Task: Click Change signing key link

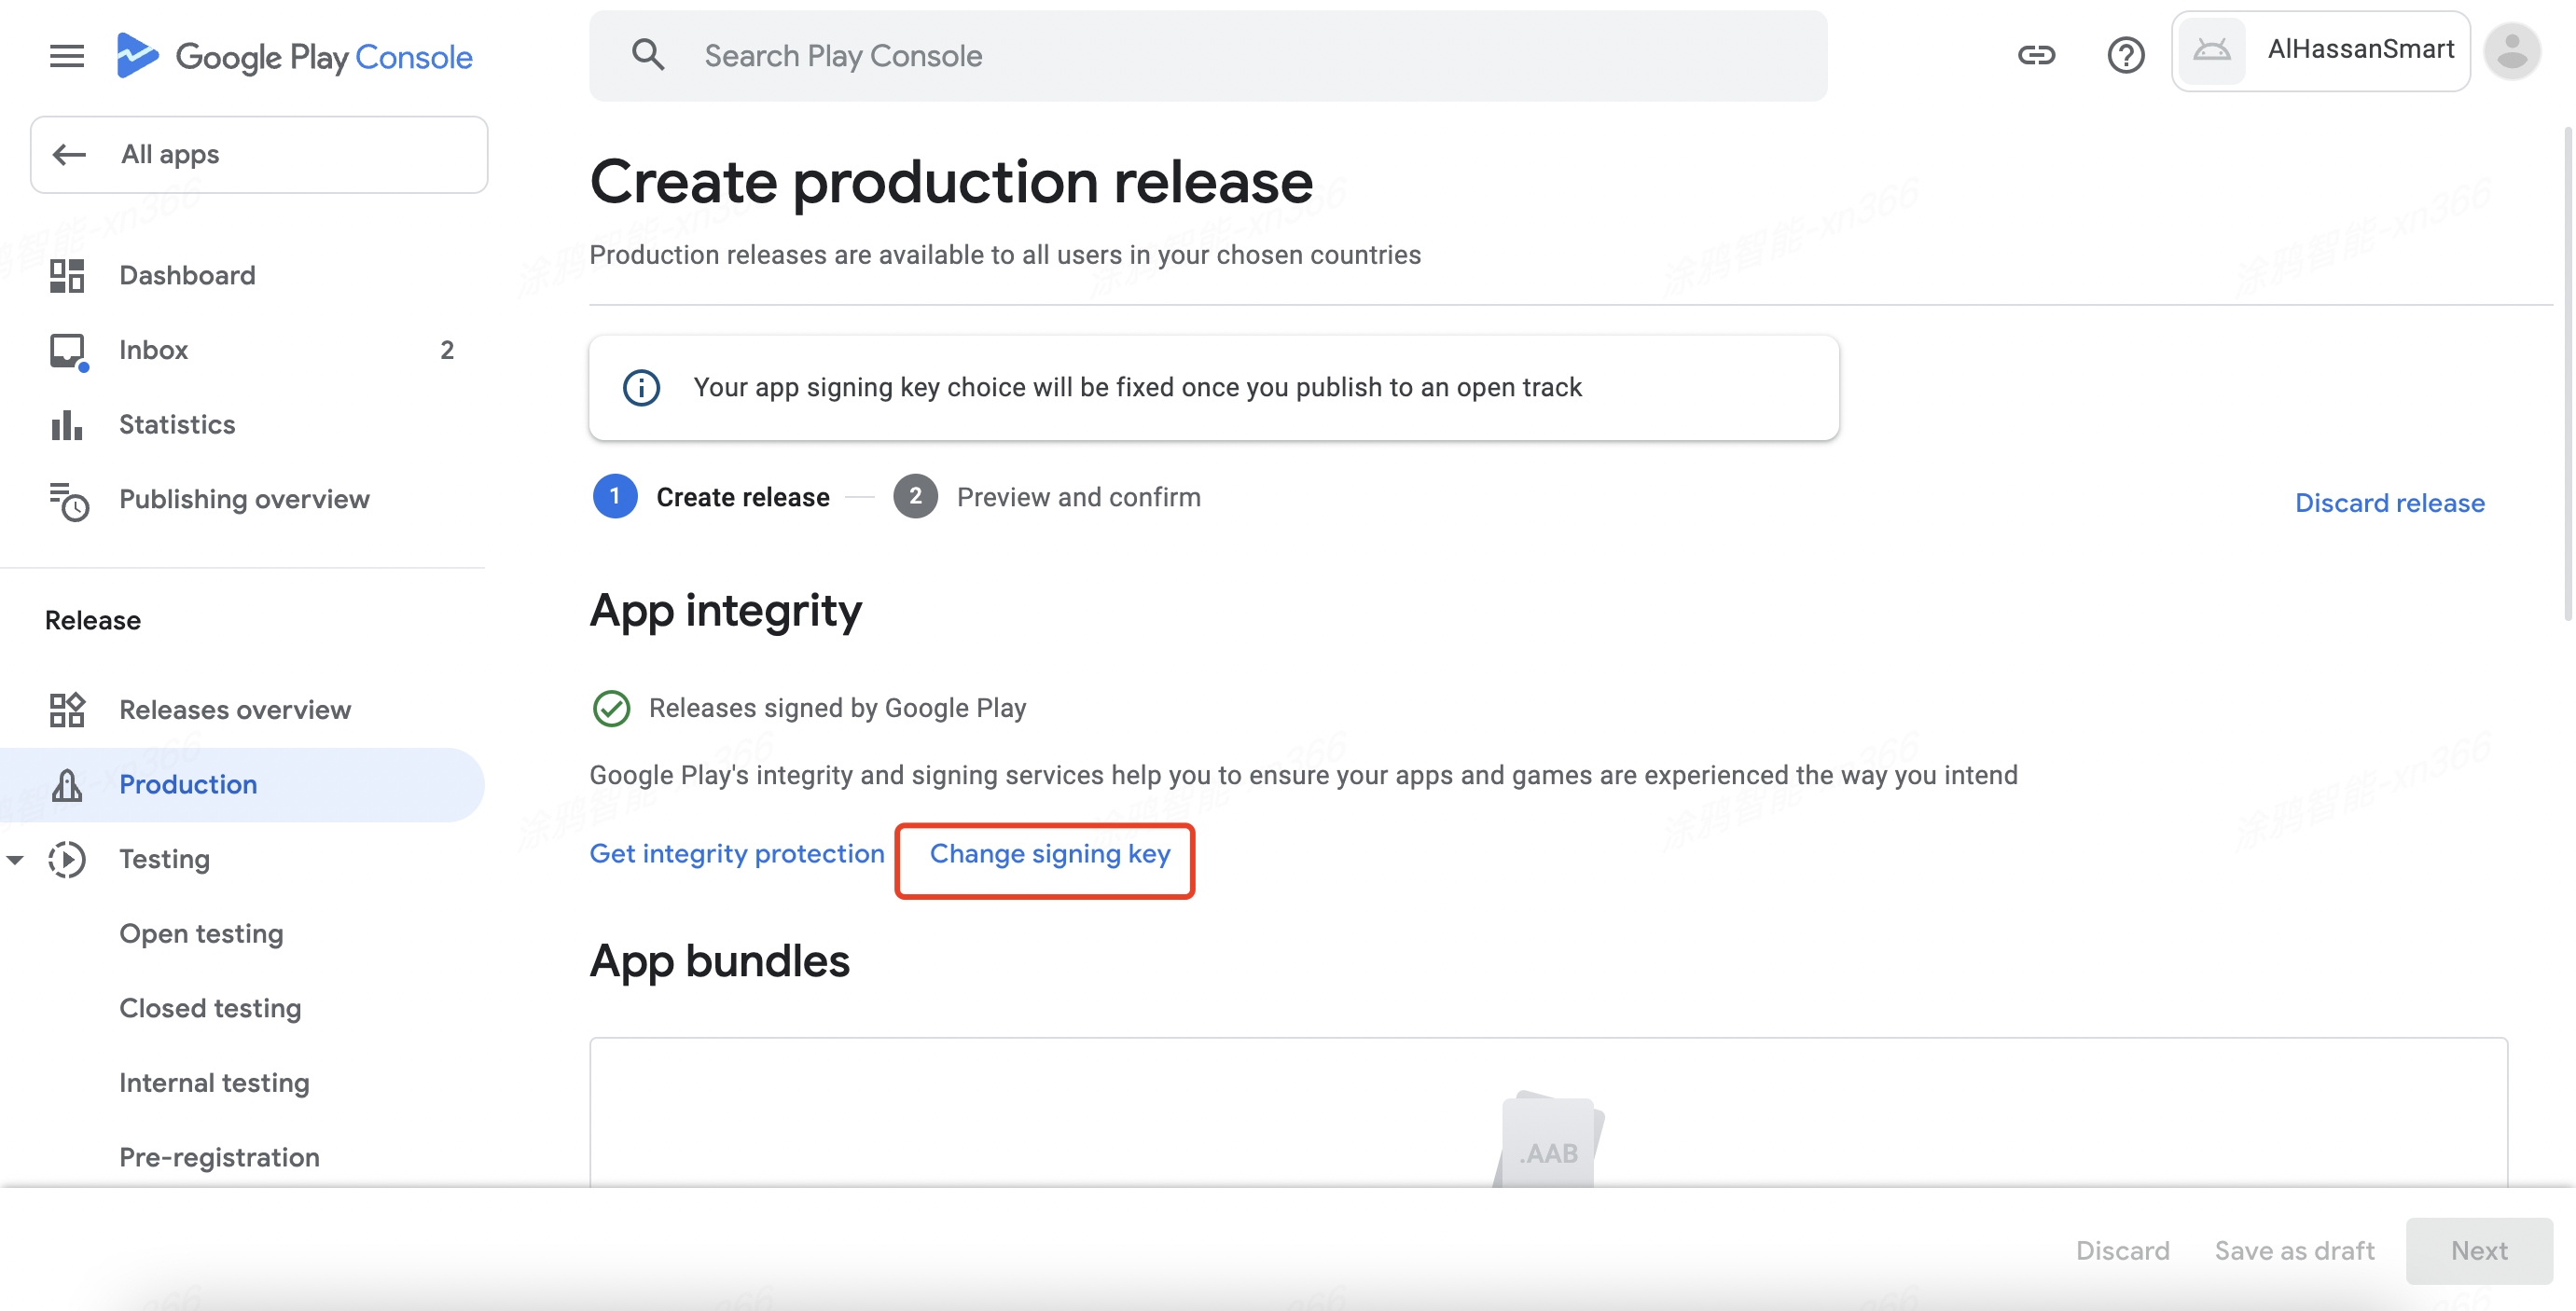Action: [1049, 854]
